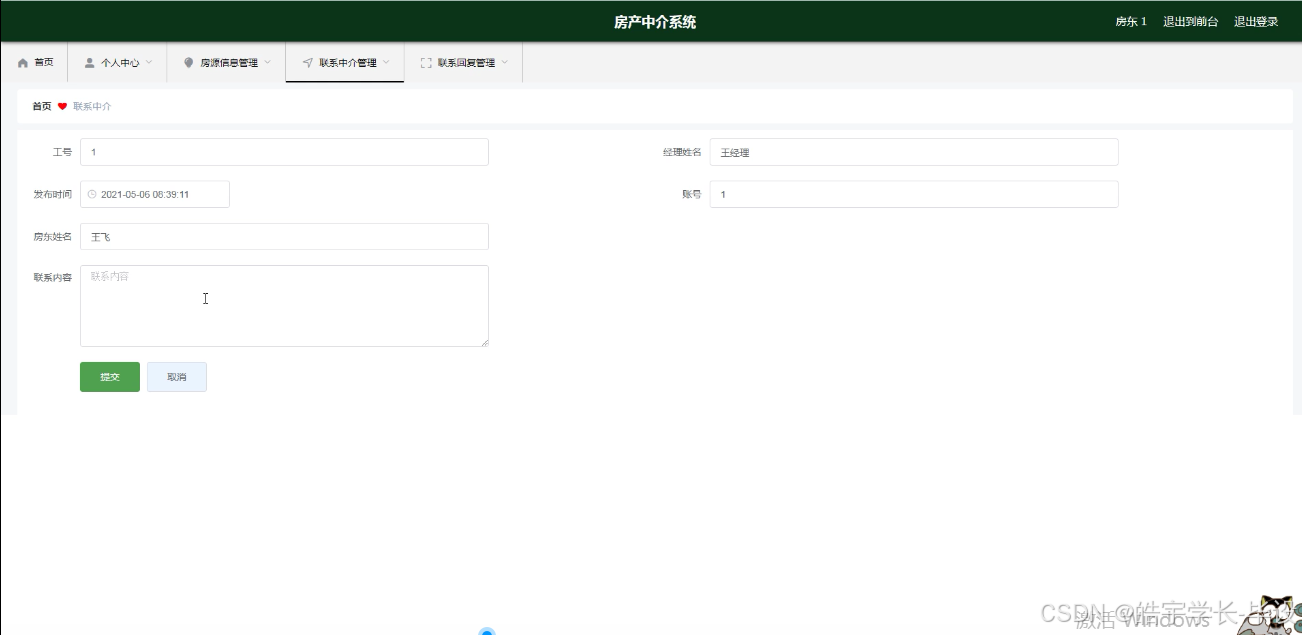The height and width of the screenshot is (635, 1302).
Task: Click the 联系中介 breadcrumb text
Action: (92, 106)
